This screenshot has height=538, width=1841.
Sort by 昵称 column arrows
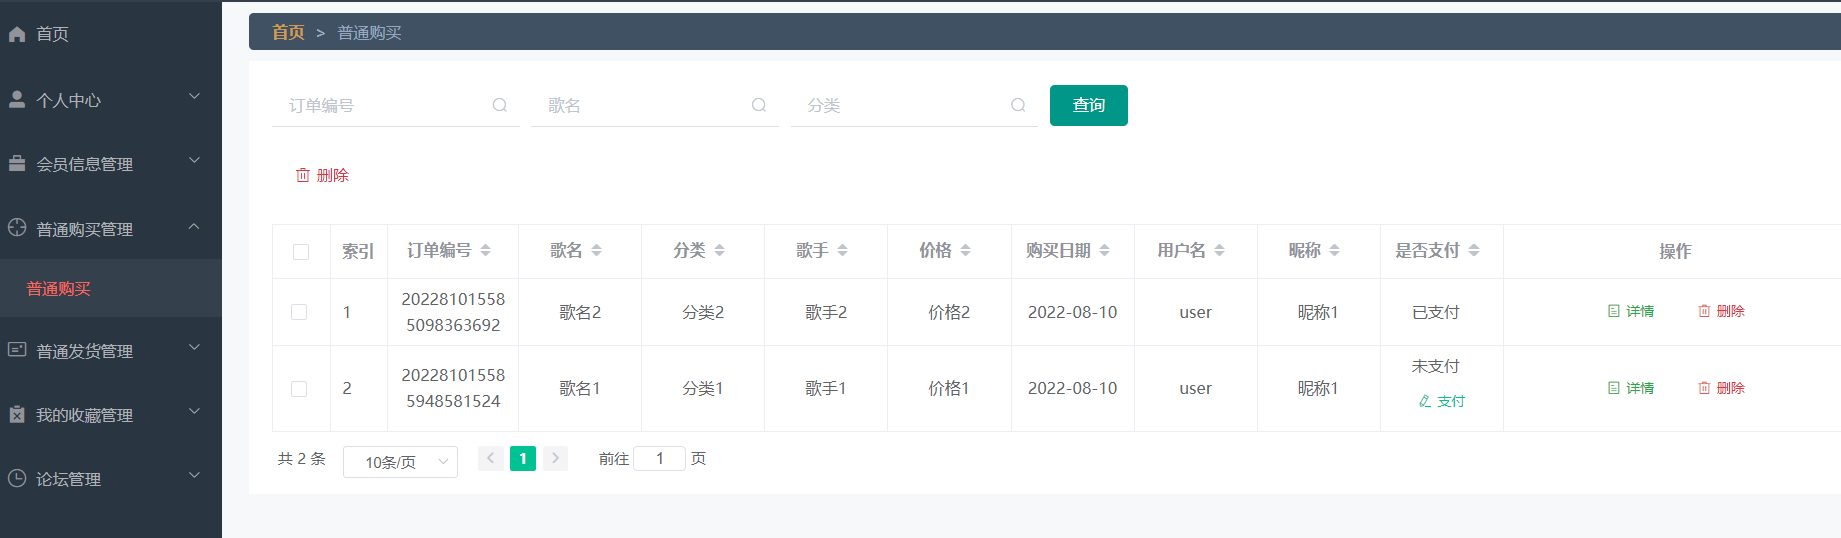click(x=1334, y=250)
